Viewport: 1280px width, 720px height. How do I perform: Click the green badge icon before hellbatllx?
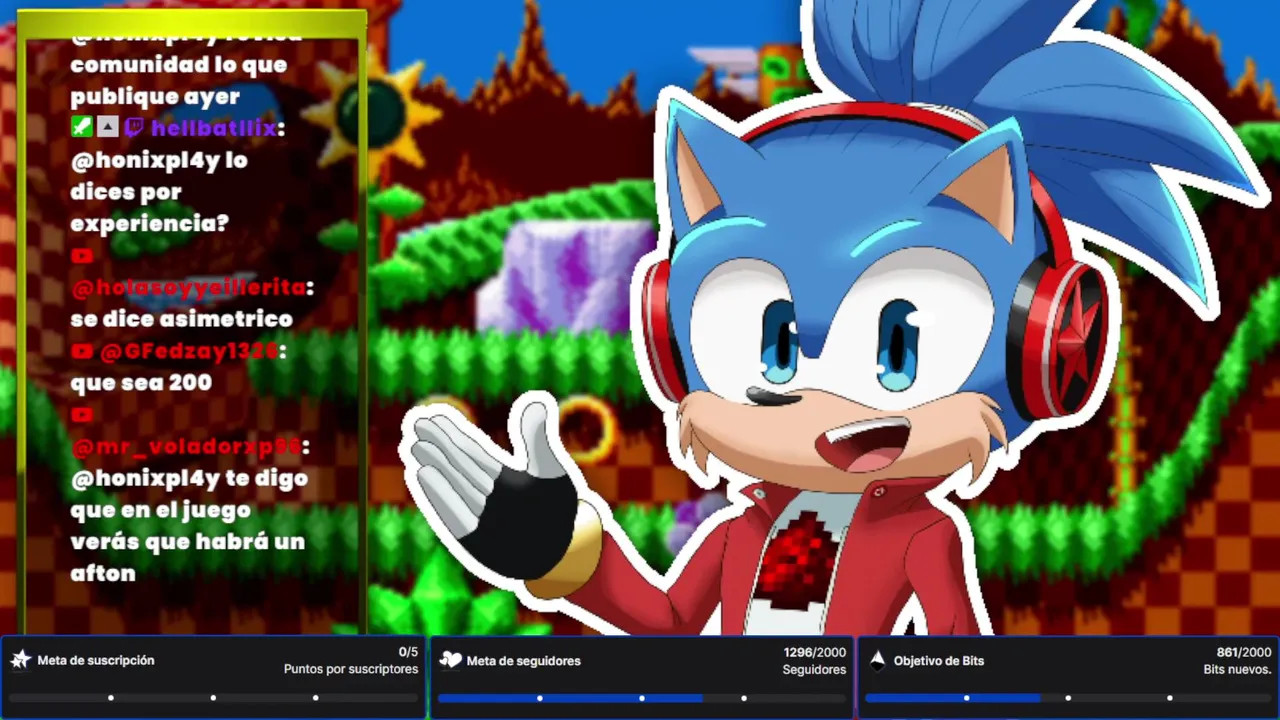coord(82,128)
